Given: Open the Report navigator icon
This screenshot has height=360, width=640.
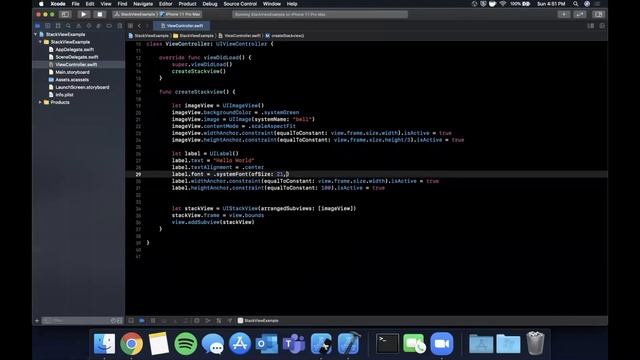Looking at the screenshot, I should tap(120, 26).
